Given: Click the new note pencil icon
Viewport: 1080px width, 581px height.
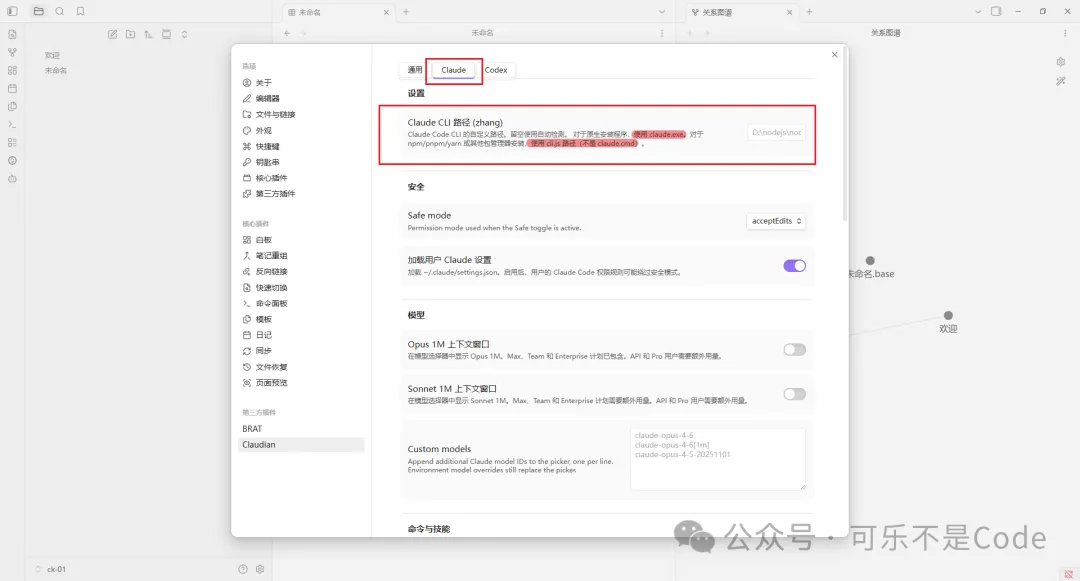Looking at the screenshot, I should click(112, 34).
